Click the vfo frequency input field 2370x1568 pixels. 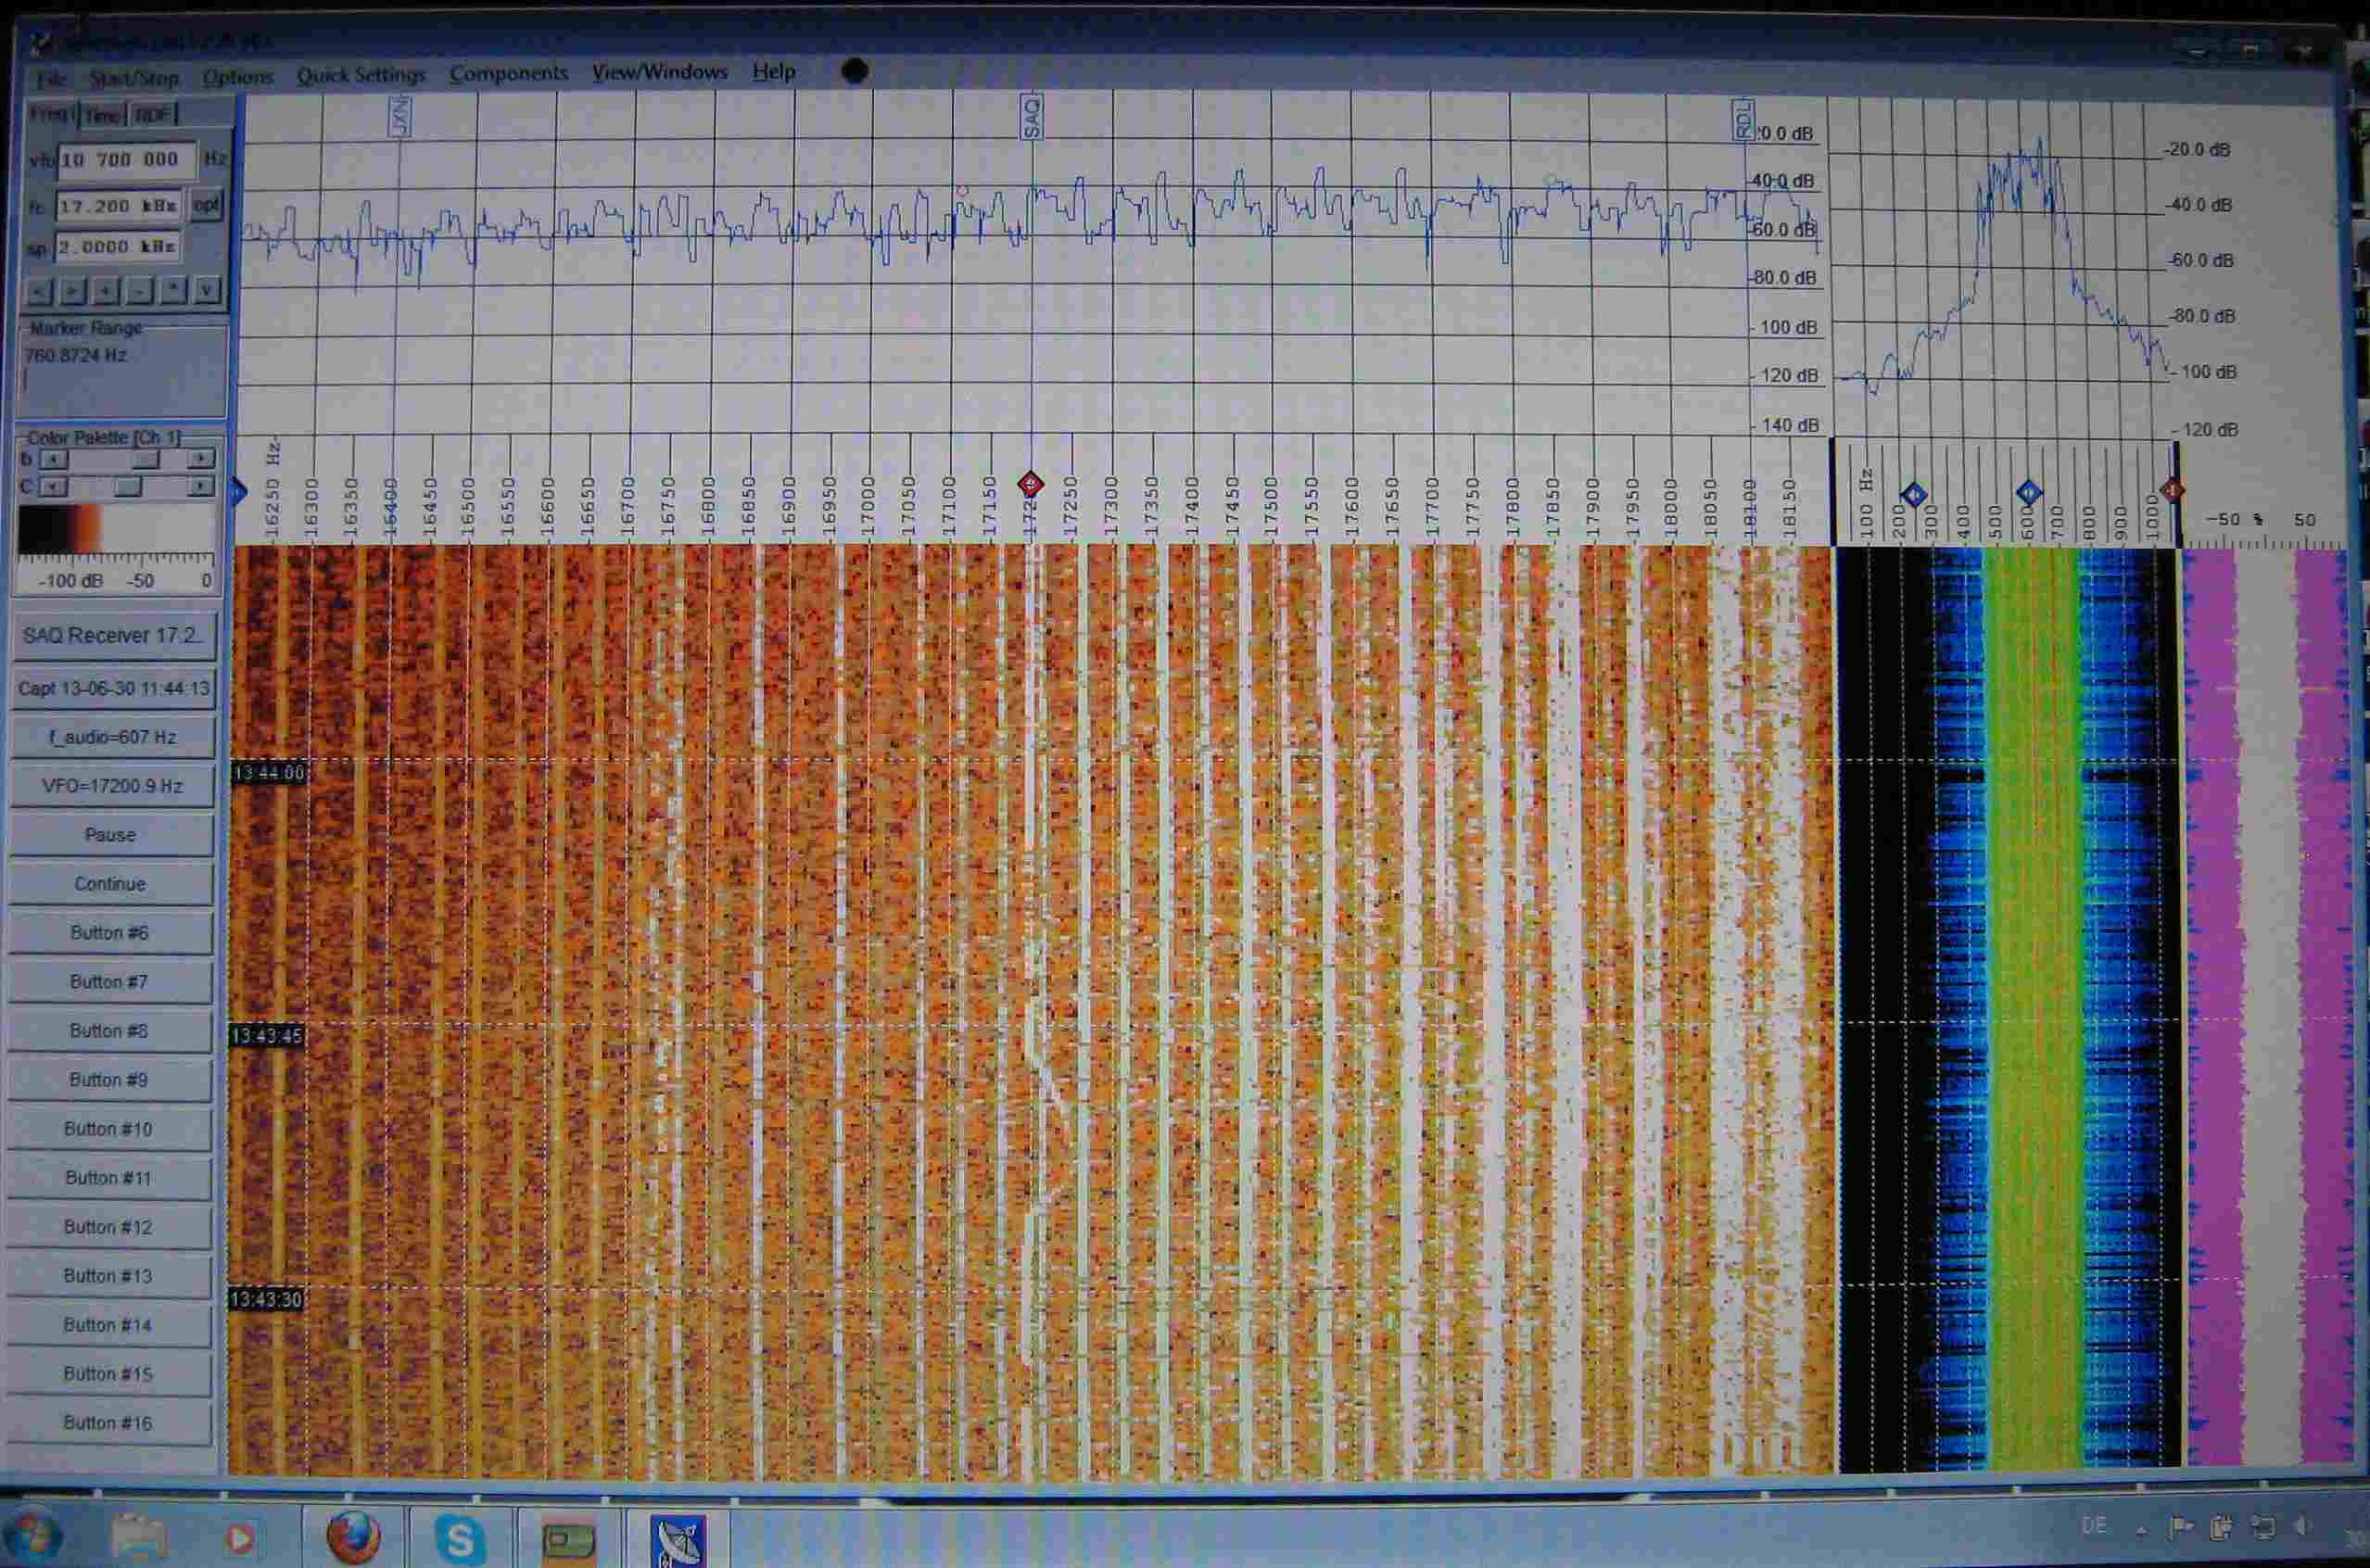(x=126, y=160)
